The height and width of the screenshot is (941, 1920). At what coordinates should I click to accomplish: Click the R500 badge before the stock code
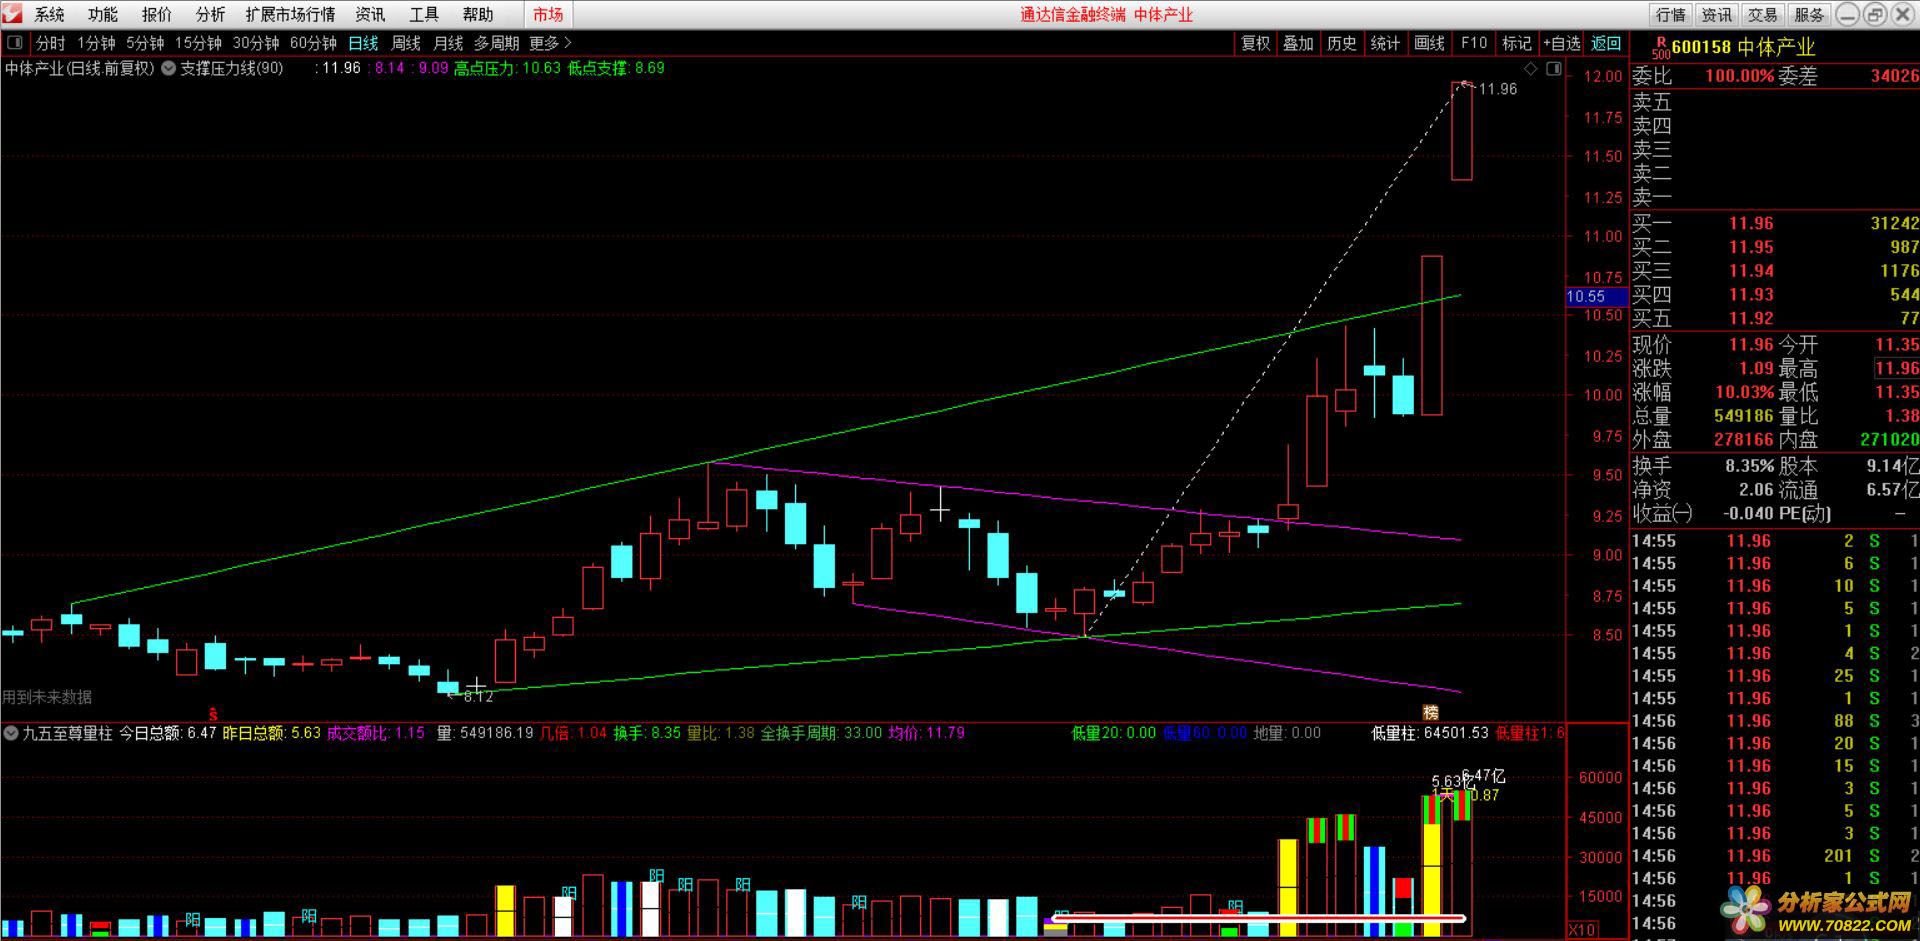[x=1661, y=48]
